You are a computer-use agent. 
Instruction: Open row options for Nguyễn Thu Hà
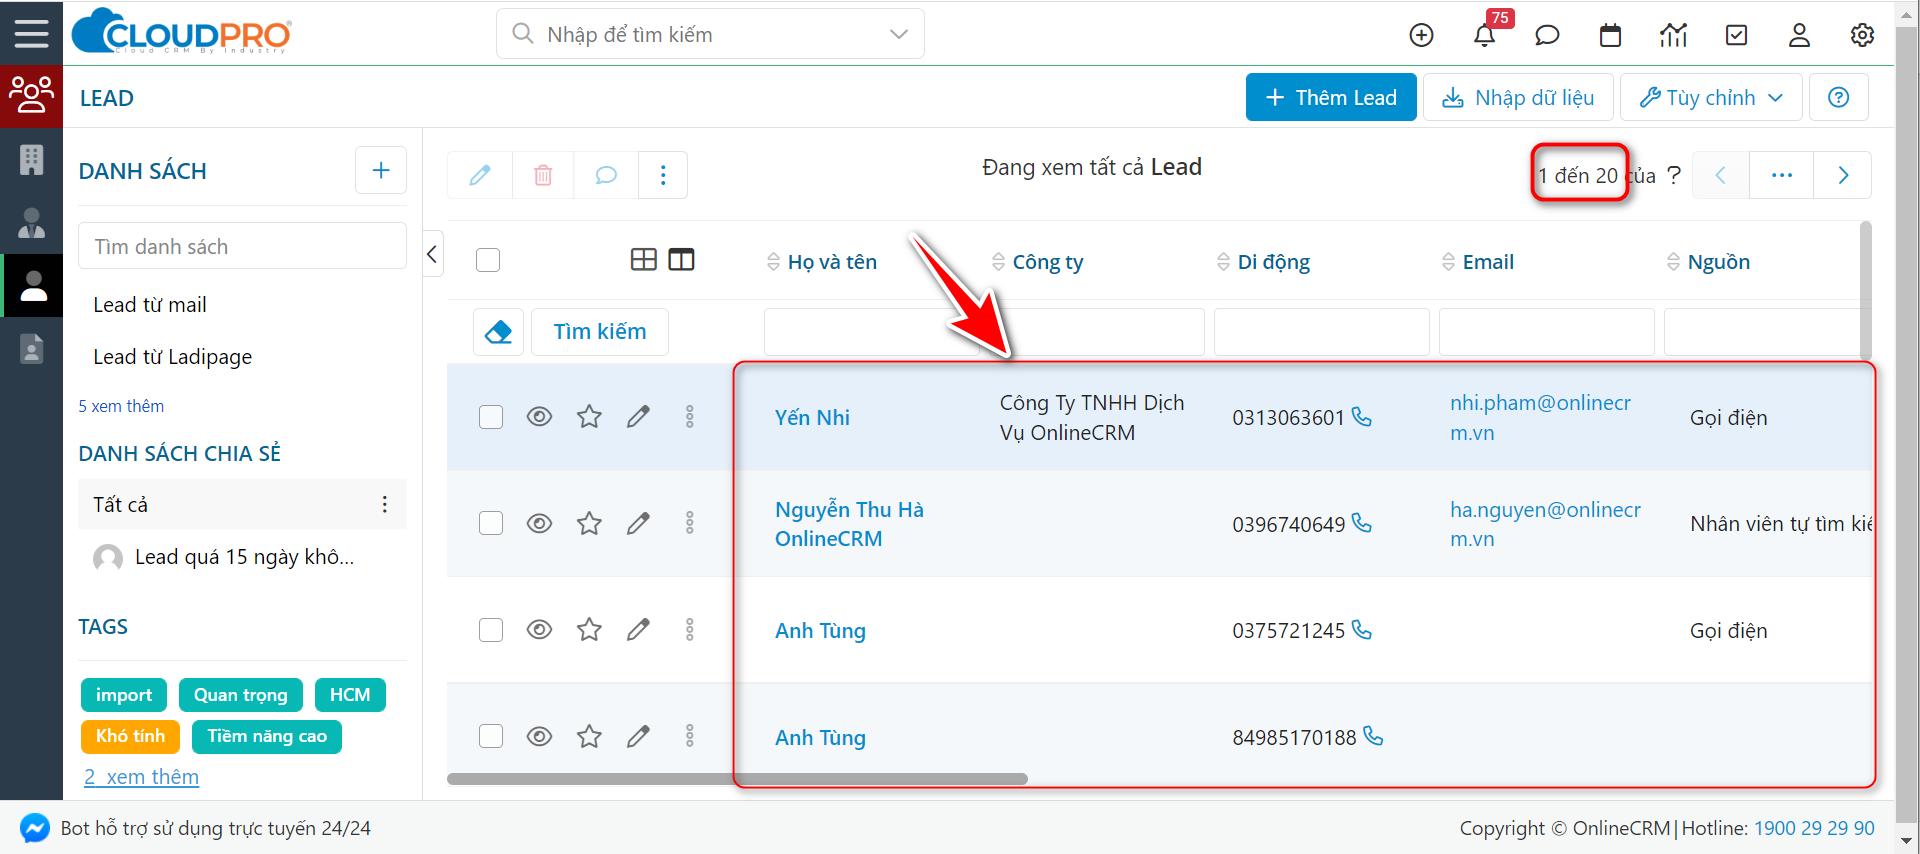pos(689,523)
